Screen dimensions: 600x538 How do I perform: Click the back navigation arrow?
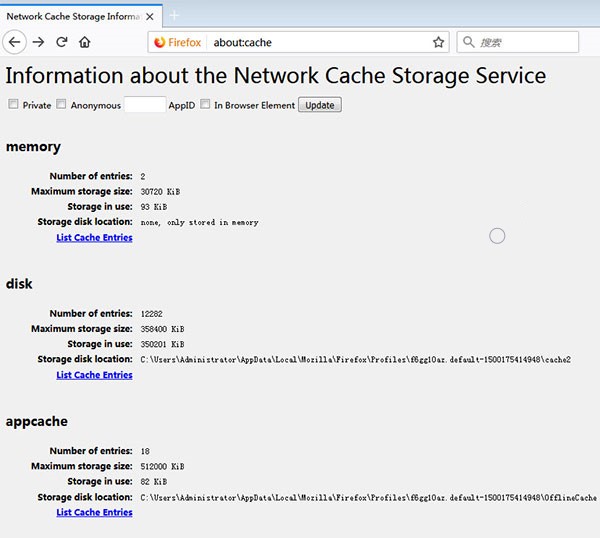point(15,42)
